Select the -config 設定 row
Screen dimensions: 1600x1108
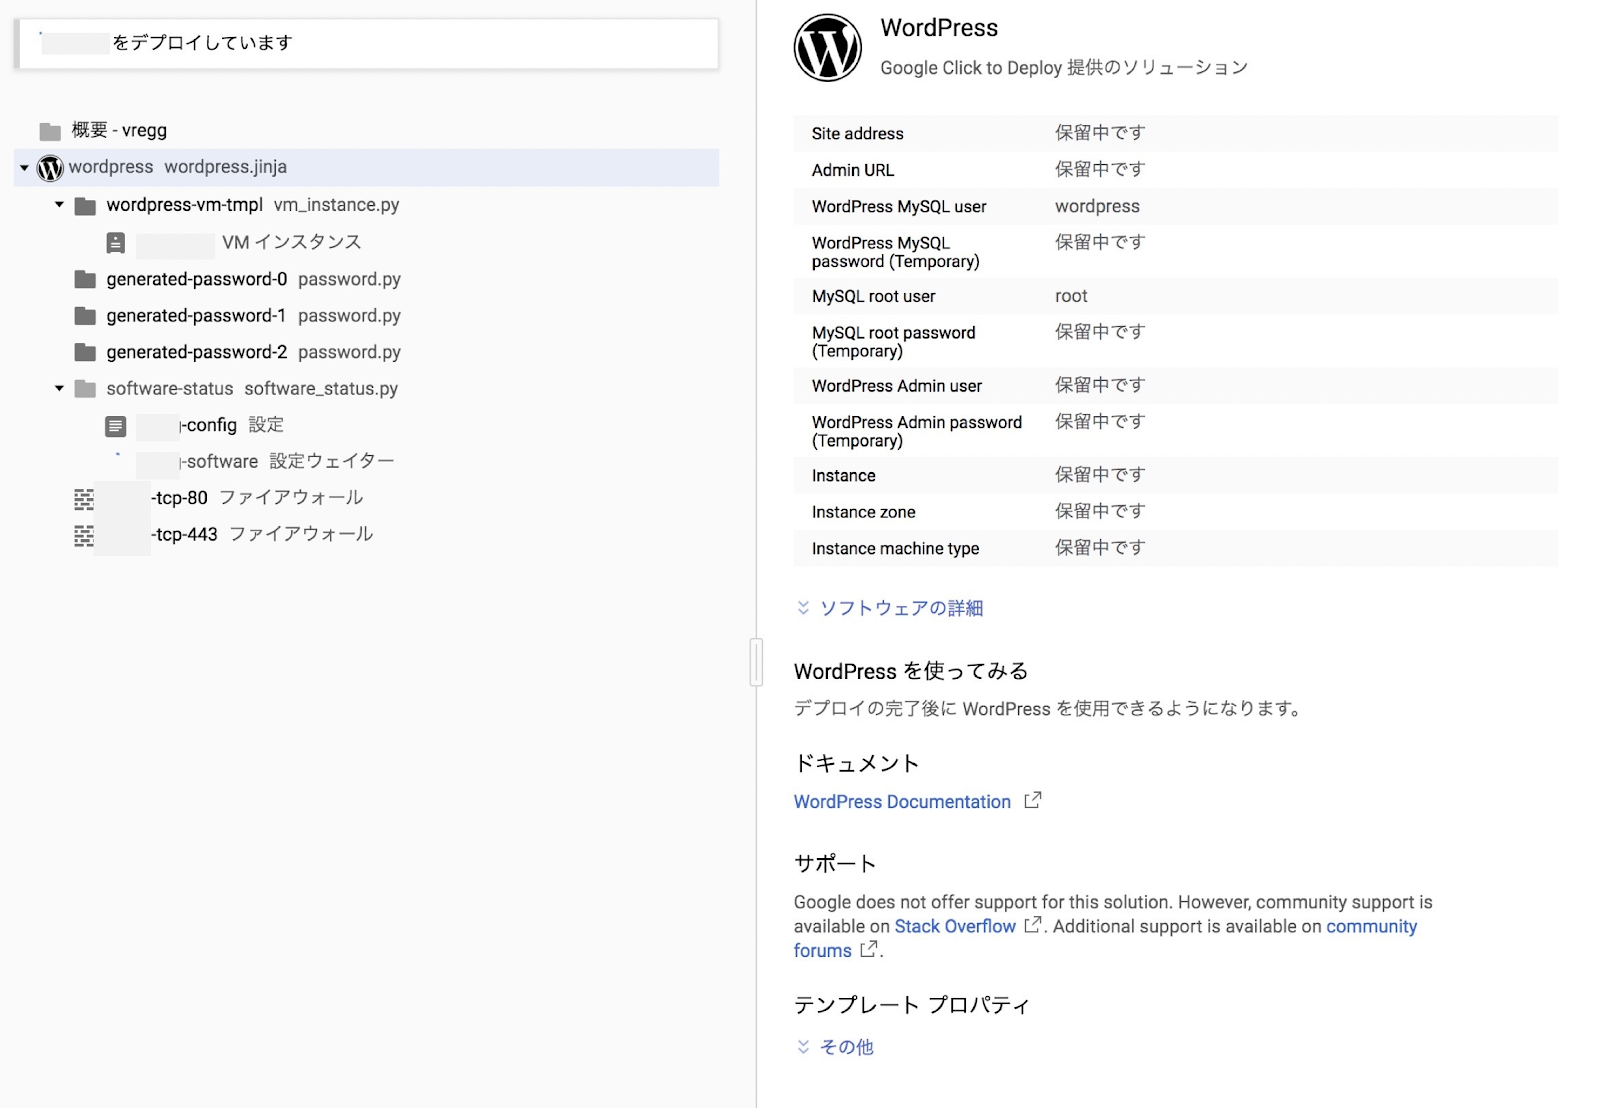click(x=366, y=426)
